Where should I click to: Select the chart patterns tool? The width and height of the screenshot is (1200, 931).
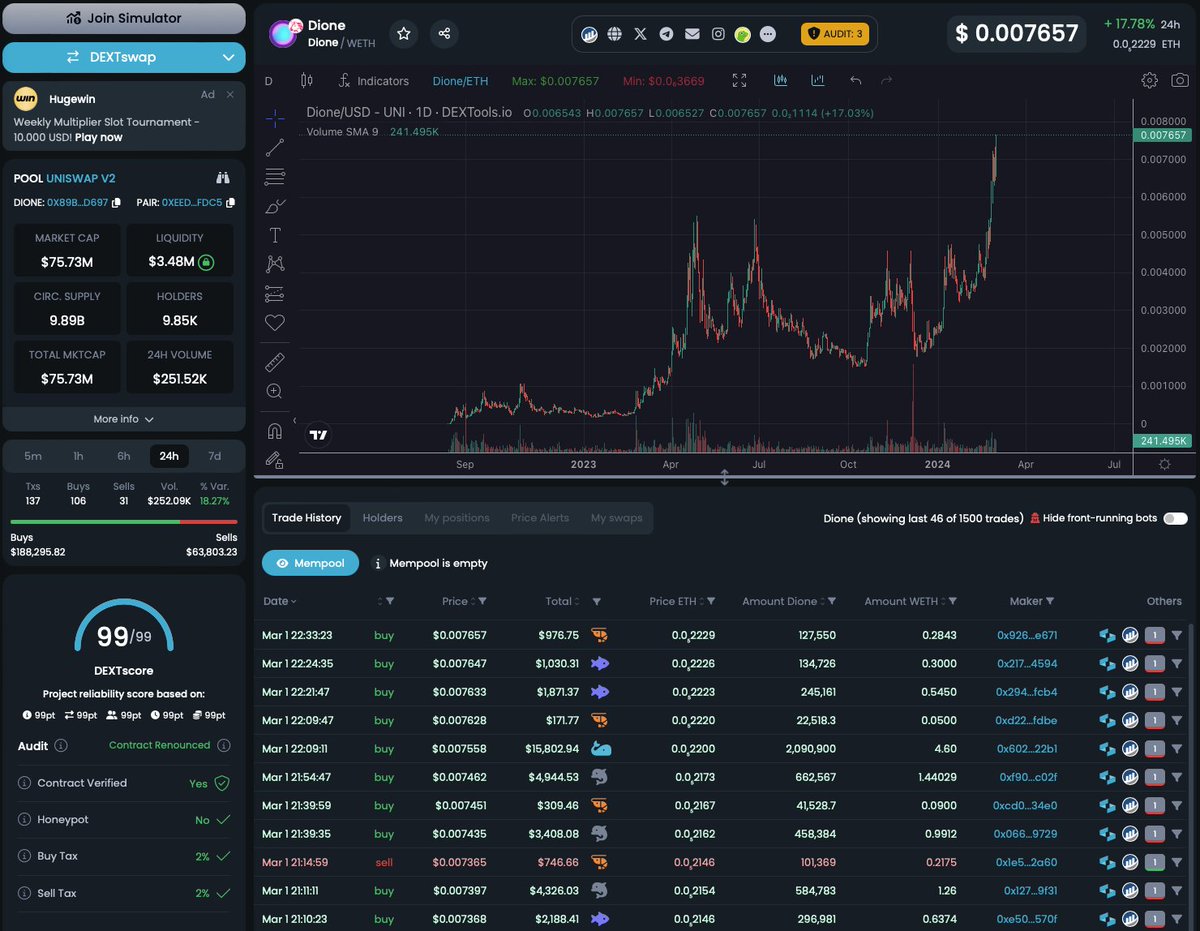click(x=275, y=264)
